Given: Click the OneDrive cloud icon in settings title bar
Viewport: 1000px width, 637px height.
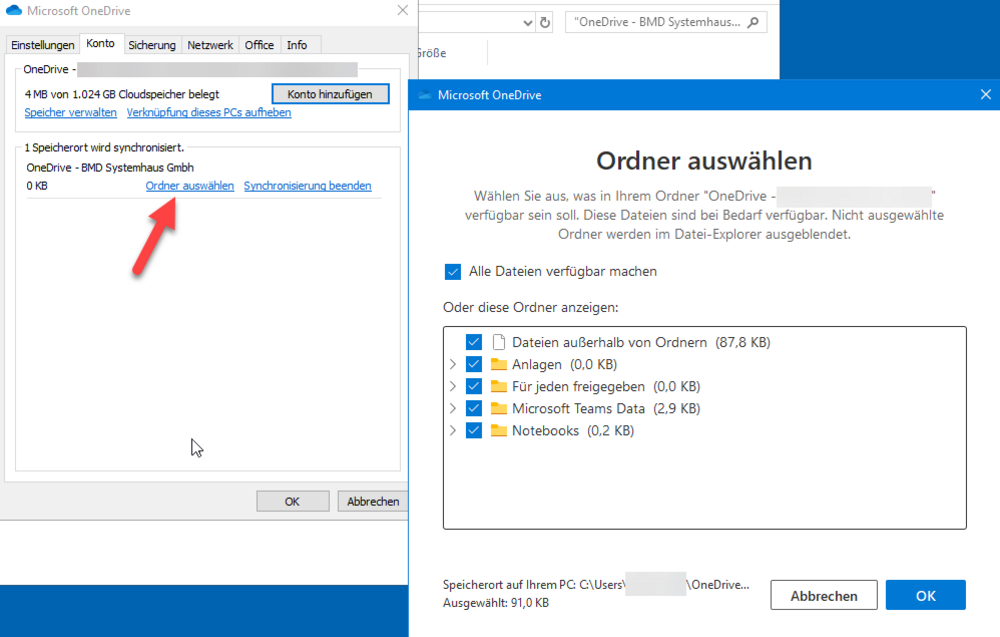Looking at the screenshot, I should click(x=13, y=11).
